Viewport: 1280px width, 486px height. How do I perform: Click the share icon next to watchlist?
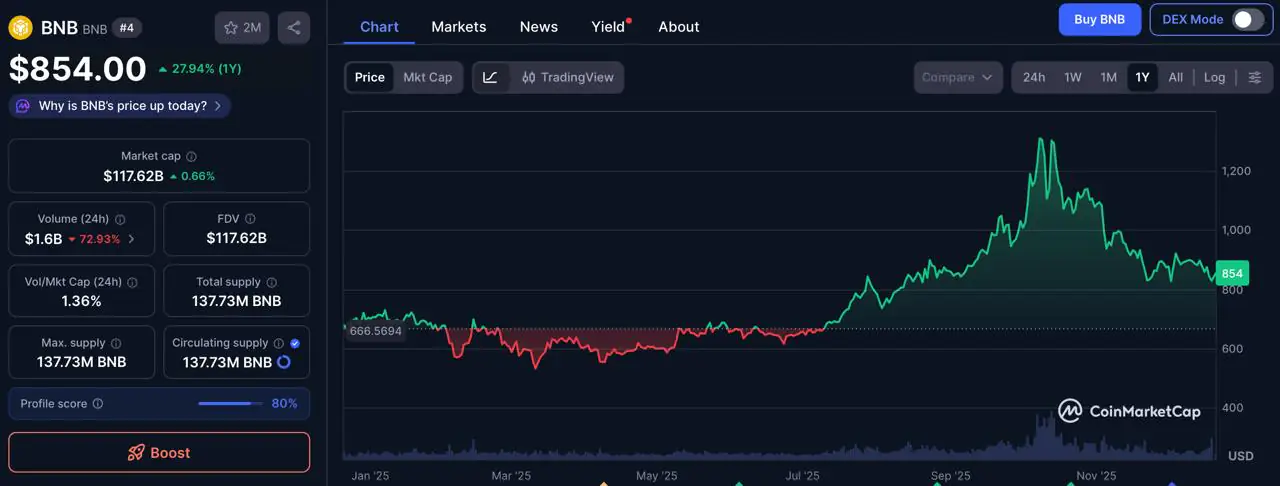293,28
